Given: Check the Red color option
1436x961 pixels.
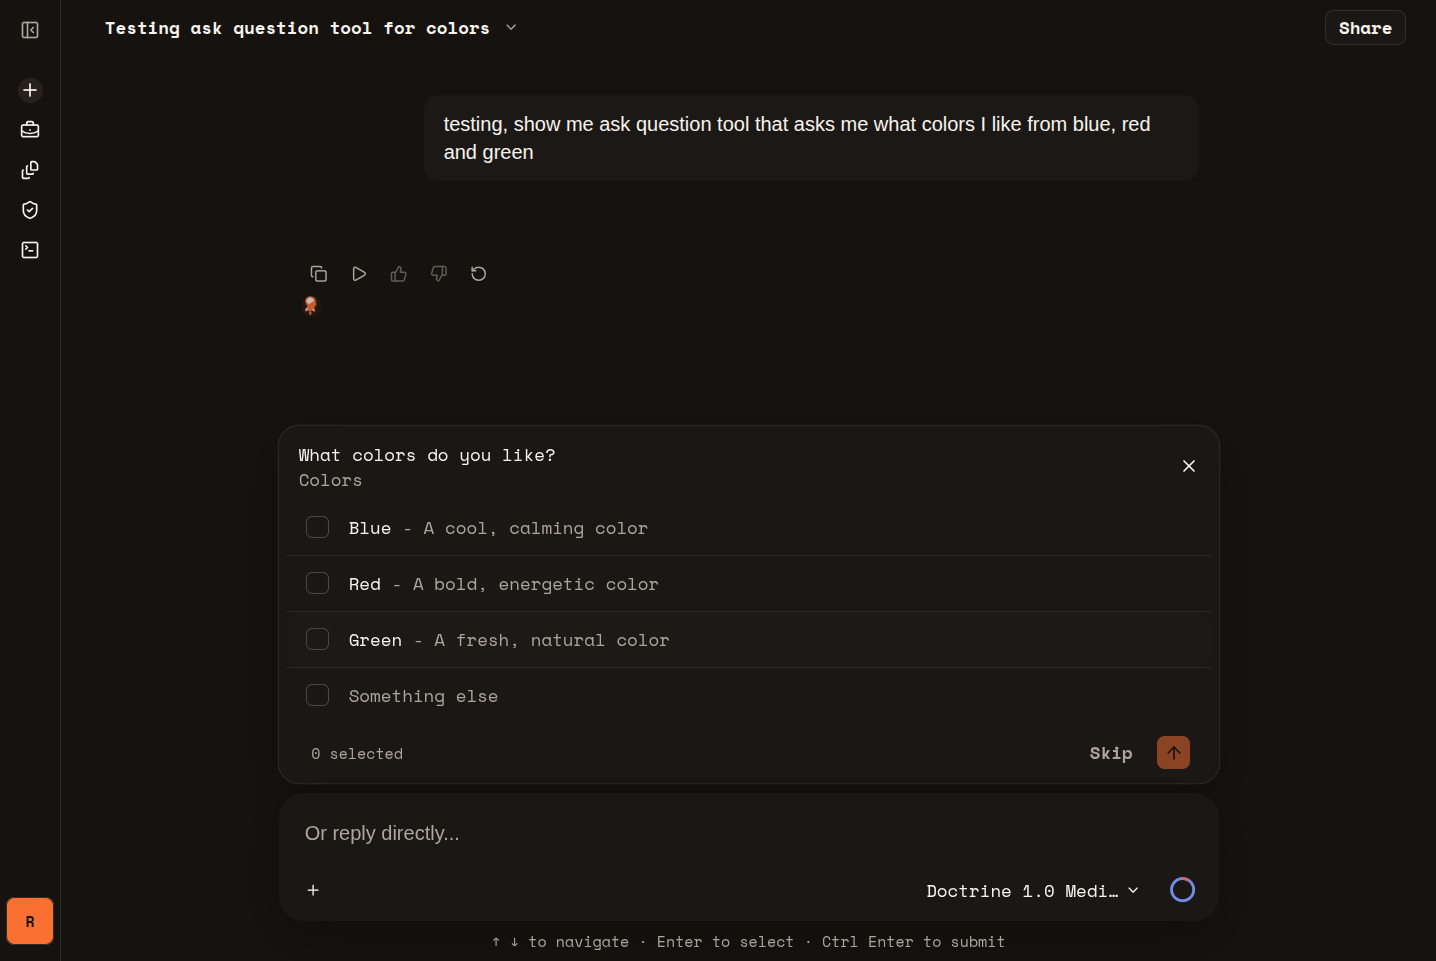Looking at the screenshot, I should click(x=317, y=583).
